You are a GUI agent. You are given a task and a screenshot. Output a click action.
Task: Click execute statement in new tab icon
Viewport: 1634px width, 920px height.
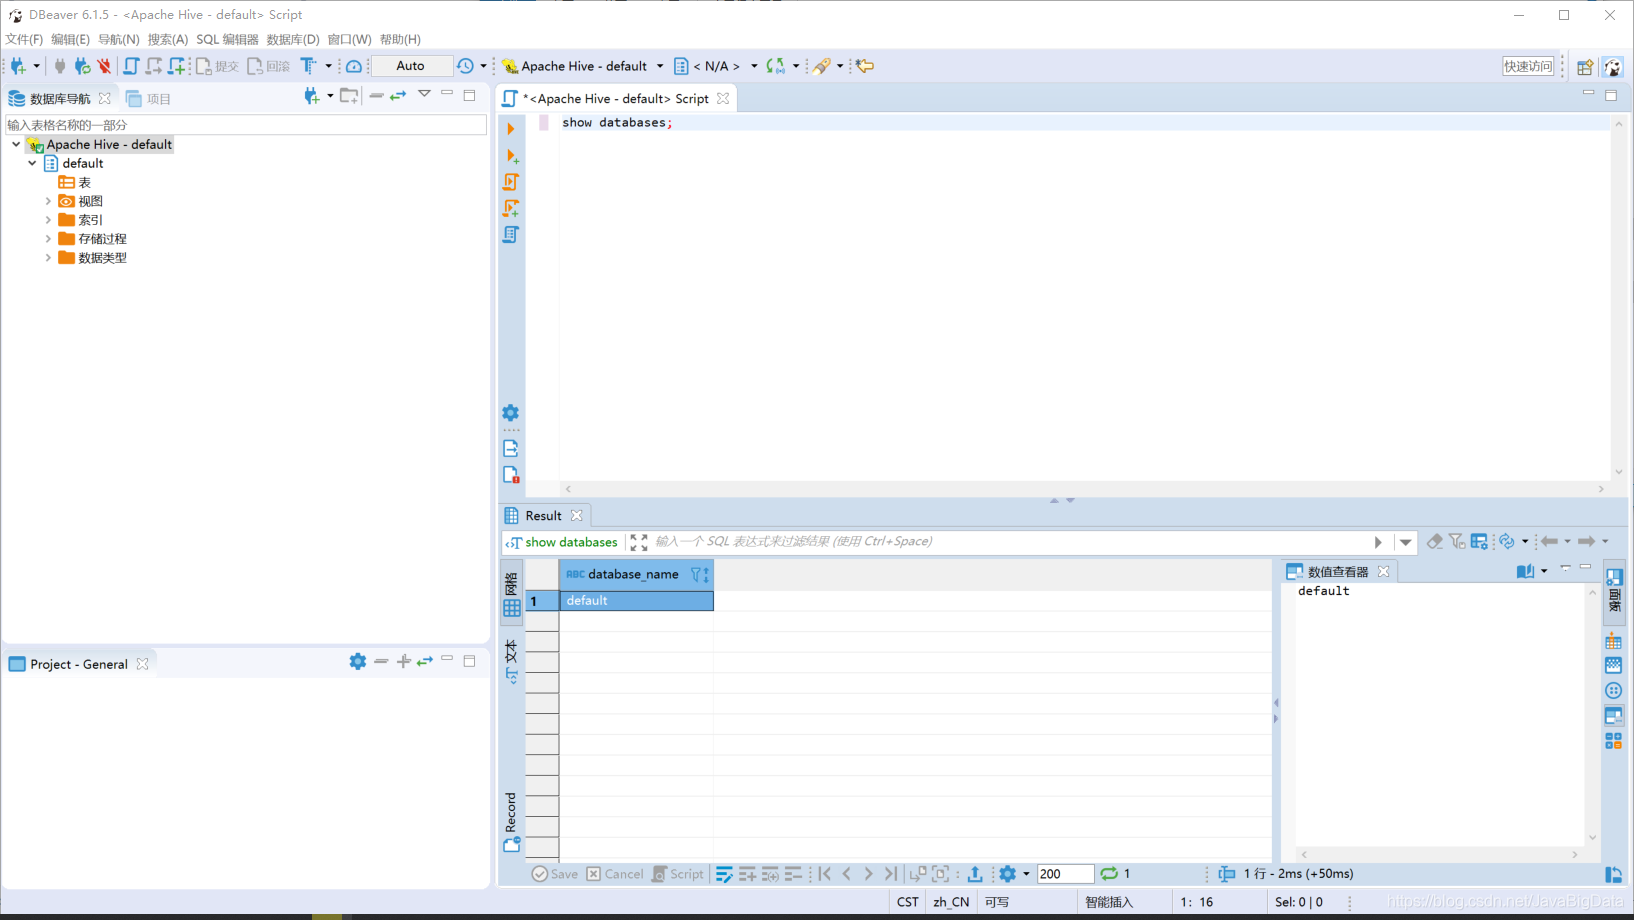pyautogui.click(x=511, y=156)
